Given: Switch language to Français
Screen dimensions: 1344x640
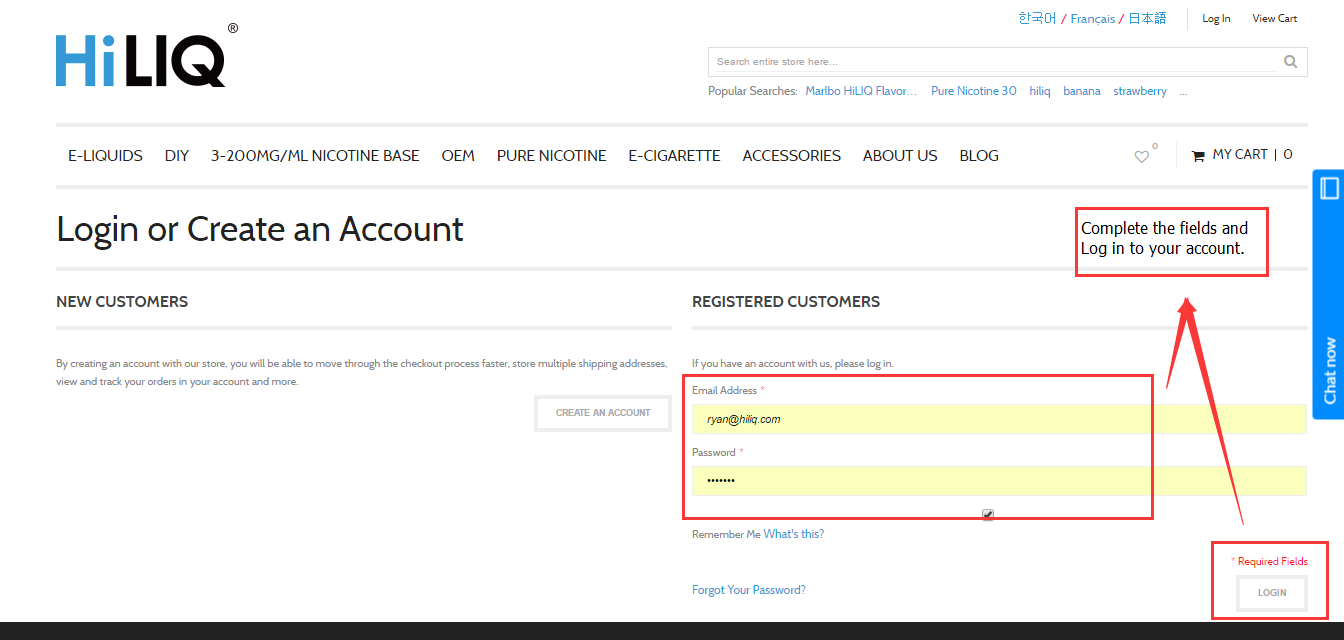Looking at the screenshot, I should (x=1092, y=18).
